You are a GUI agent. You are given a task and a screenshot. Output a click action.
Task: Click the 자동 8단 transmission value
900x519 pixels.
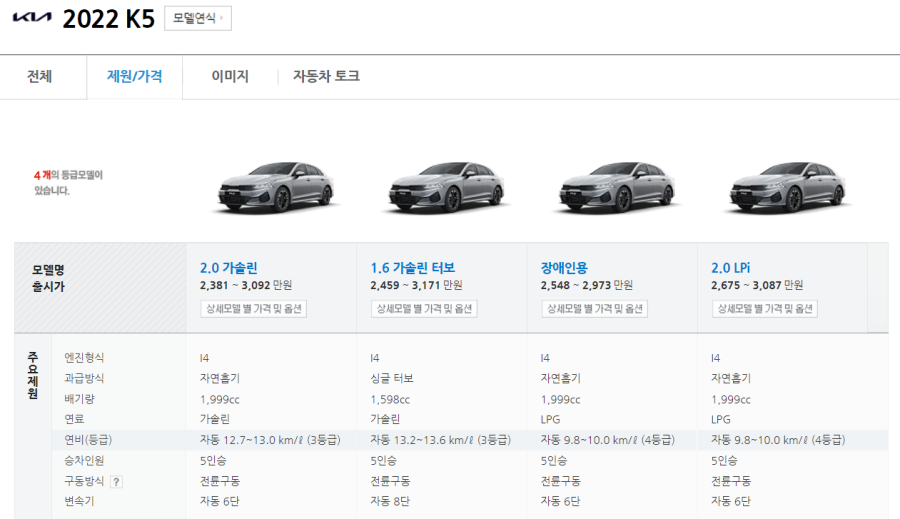[390, 501]
